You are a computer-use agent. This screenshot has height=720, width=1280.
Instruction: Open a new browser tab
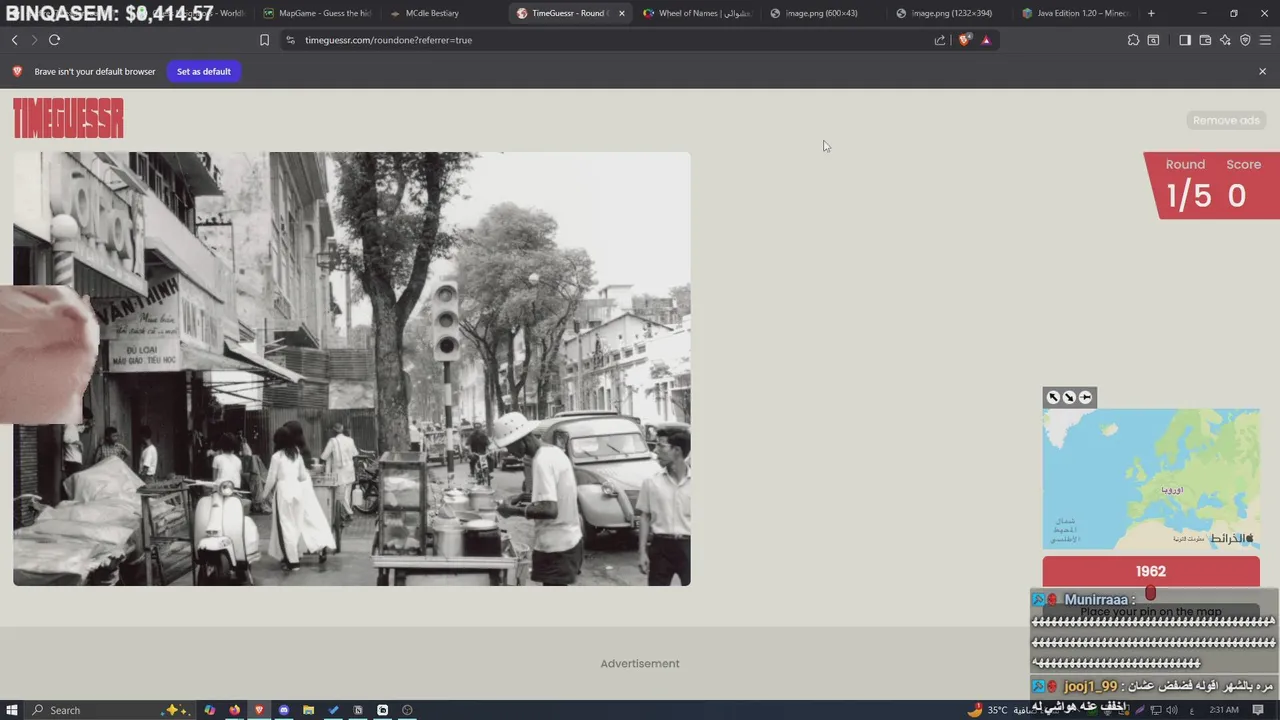[1151, 13]
